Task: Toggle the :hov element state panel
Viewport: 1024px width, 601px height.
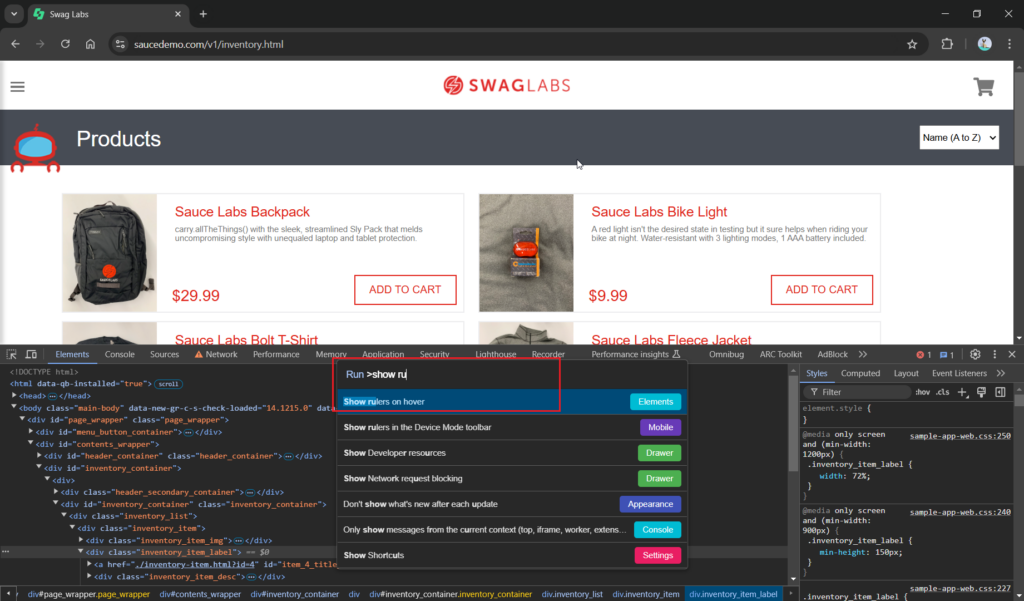Action: 922,392
